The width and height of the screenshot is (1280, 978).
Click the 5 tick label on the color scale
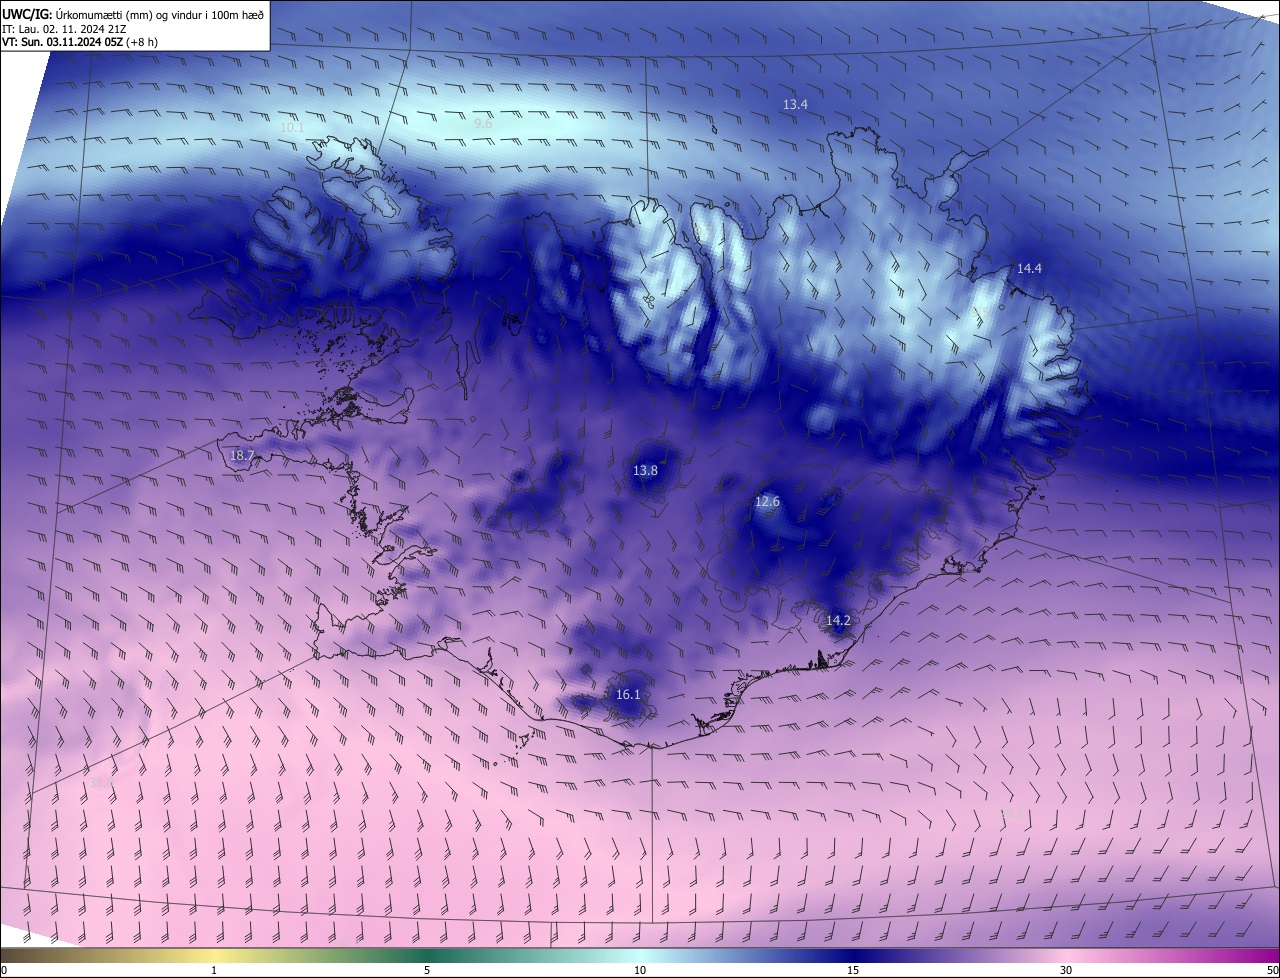(x=427, y=970)
